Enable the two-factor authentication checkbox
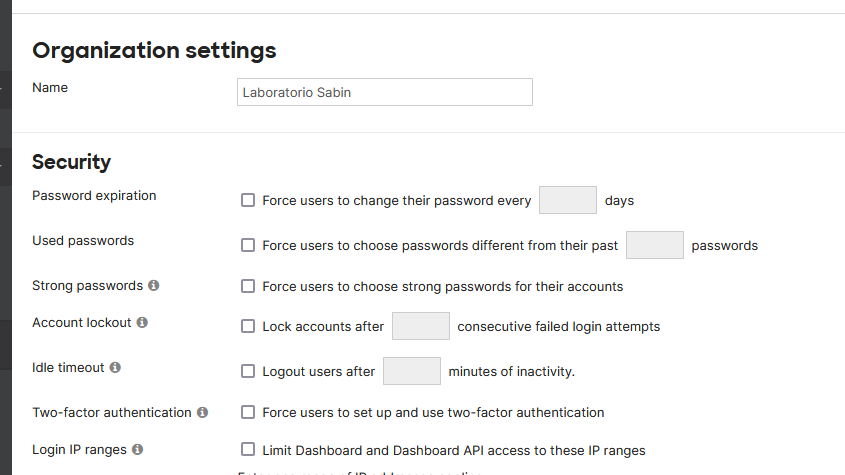Viewport: 845px width, 475px height. click(248, 412)
